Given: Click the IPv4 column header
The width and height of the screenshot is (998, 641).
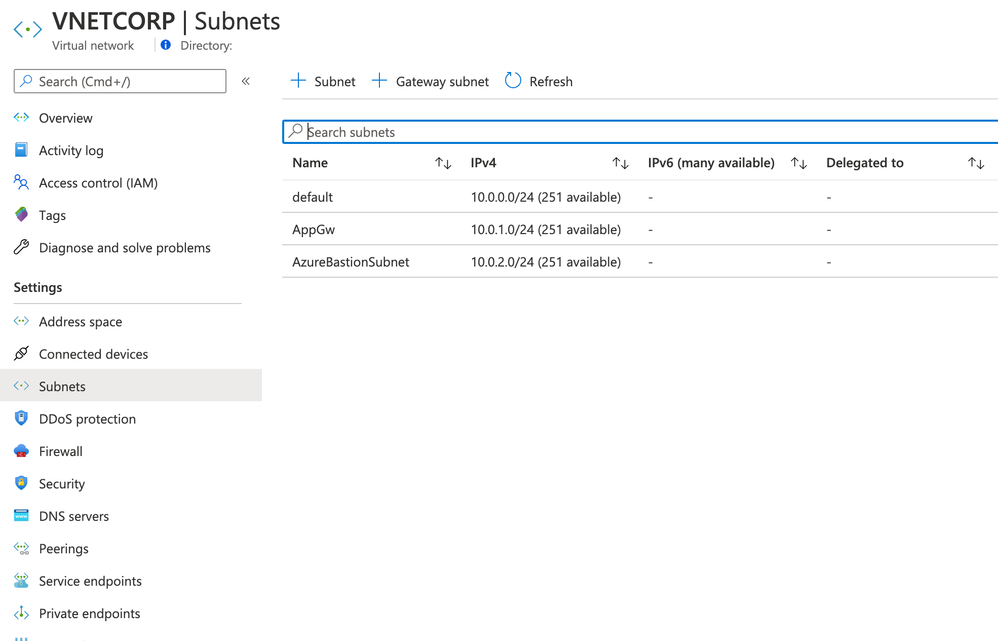Looking at the screenshot, I should tap(483, 163).
